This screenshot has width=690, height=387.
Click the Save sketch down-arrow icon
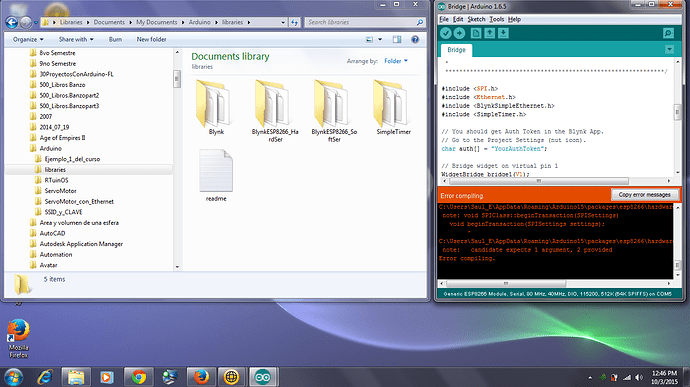pyautogui.click(x=503, y=33)
